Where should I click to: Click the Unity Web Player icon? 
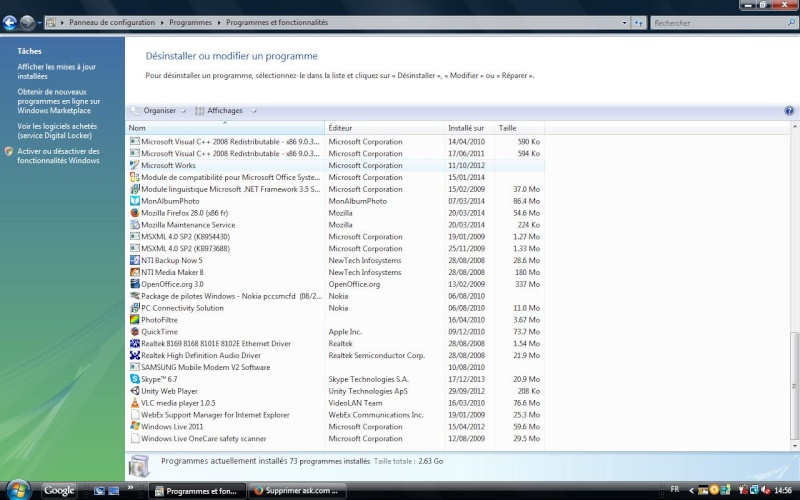coord(135,391)
